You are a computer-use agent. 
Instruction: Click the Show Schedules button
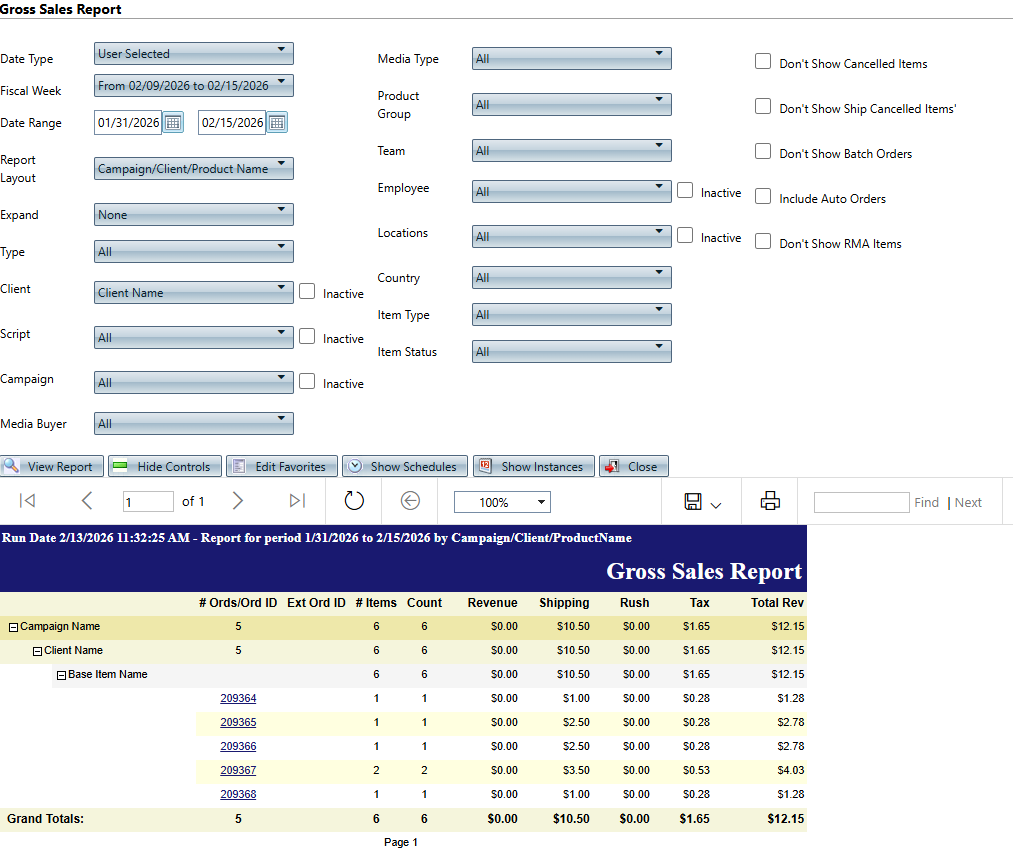[405, 466]
